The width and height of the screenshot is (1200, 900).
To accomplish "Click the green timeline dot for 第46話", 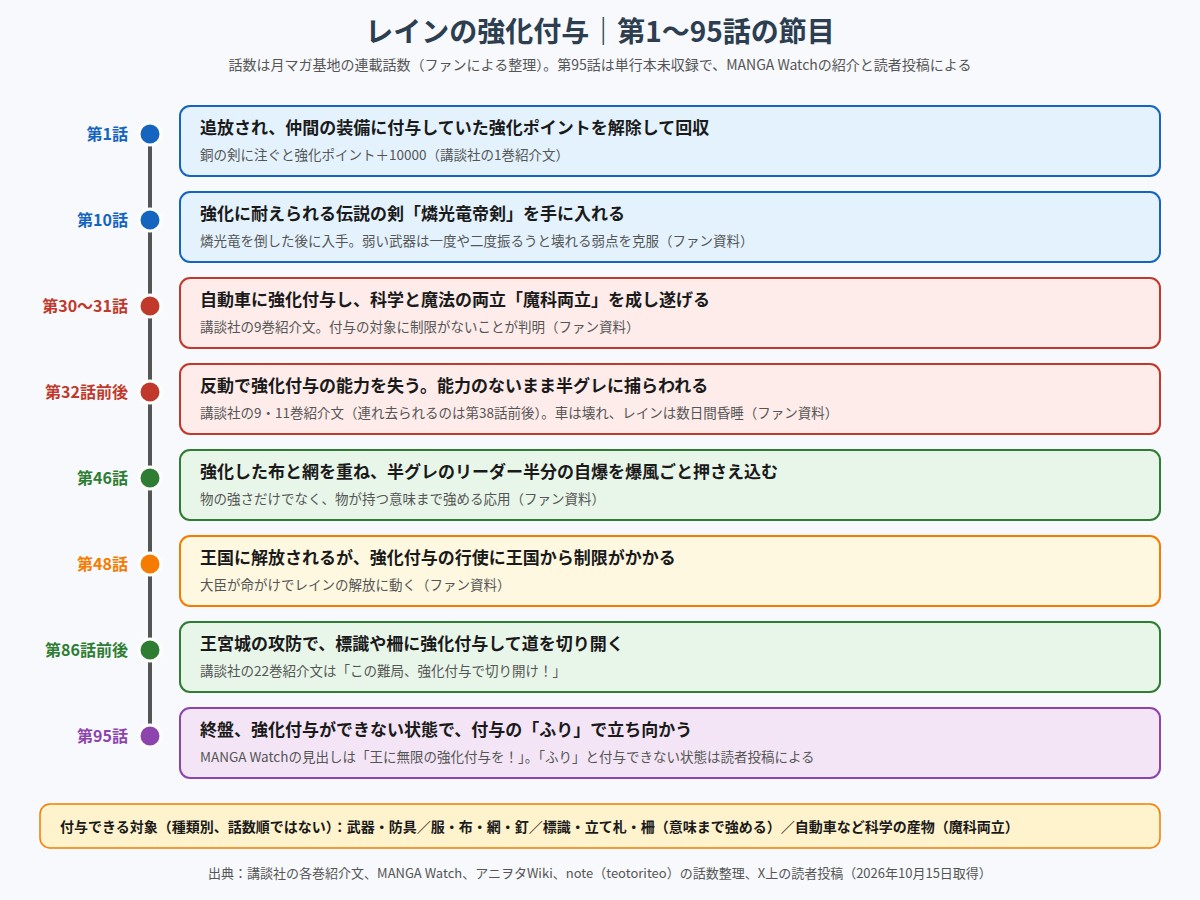I will [x=150, y=478].
